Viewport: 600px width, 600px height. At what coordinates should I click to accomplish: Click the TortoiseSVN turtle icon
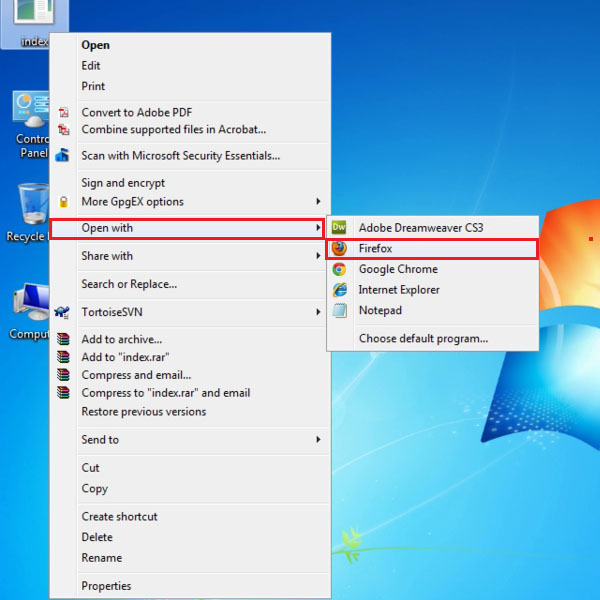[62, 312]
